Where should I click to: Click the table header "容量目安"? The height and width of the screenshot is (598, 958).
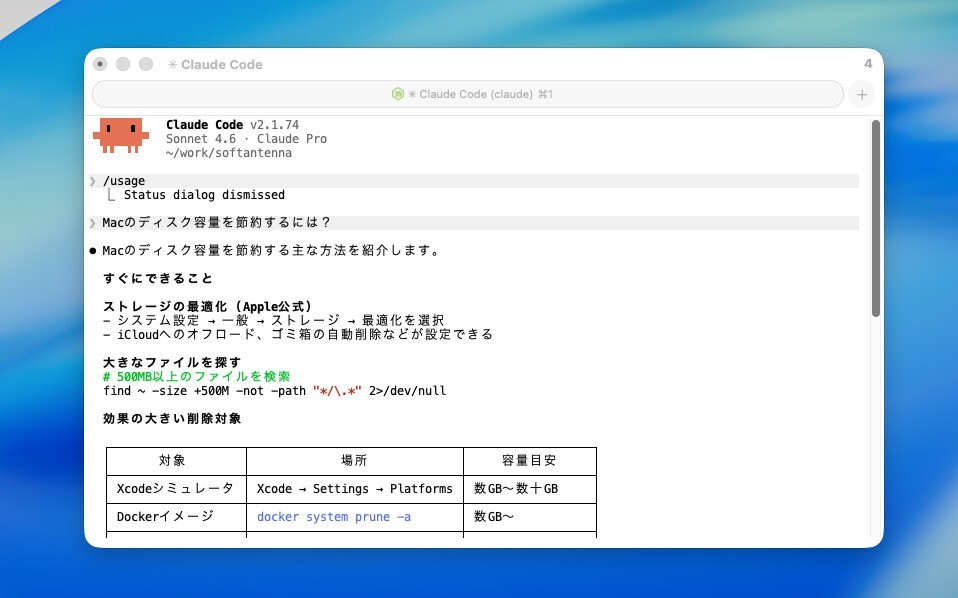pos(529,461)
